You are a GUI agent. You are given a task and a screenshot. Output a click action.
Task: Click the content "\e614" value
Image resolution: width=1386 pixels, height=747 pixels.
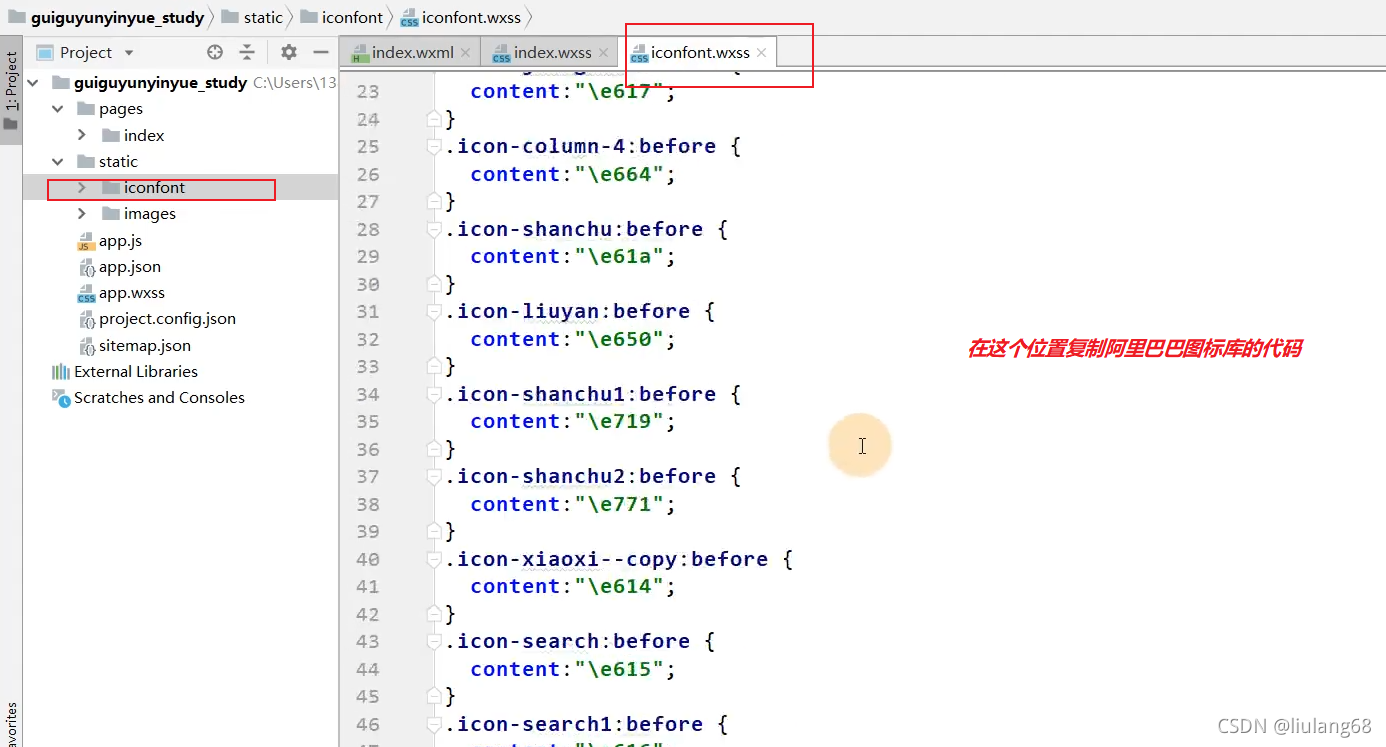pyautogui.click(x=619, y=586)
